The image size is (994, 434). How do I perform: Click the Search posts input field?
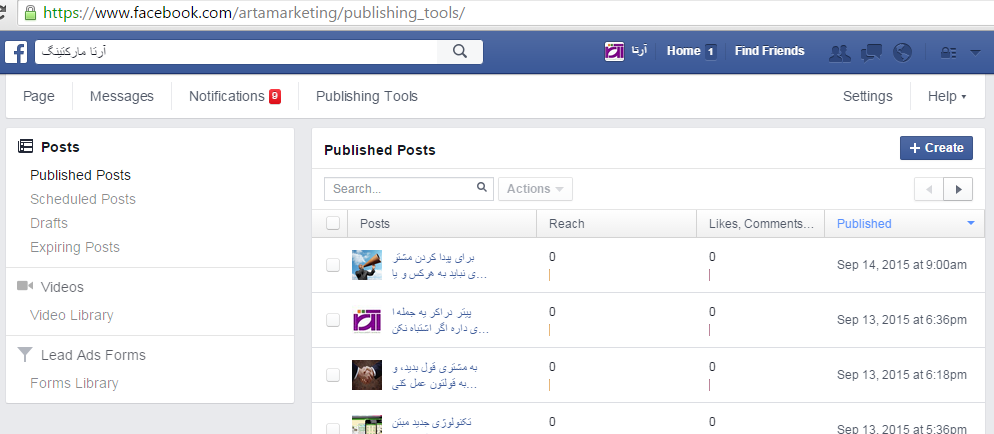pos(400,188)
